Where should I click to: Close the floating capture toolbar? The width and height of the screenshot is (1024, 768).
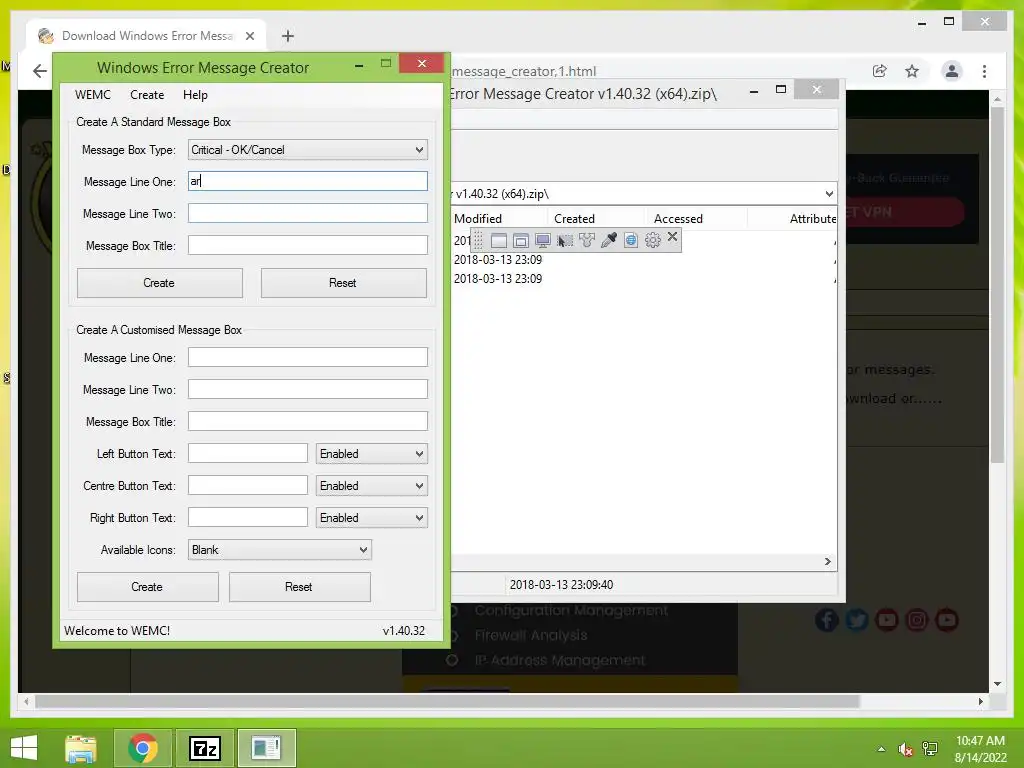(x=673, y=237)
